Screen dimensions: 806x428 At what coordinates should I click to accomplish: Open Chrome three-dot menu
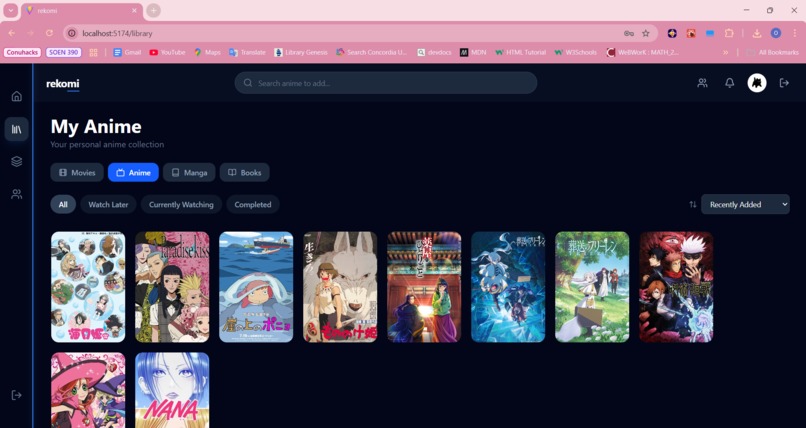coord(795,33)
